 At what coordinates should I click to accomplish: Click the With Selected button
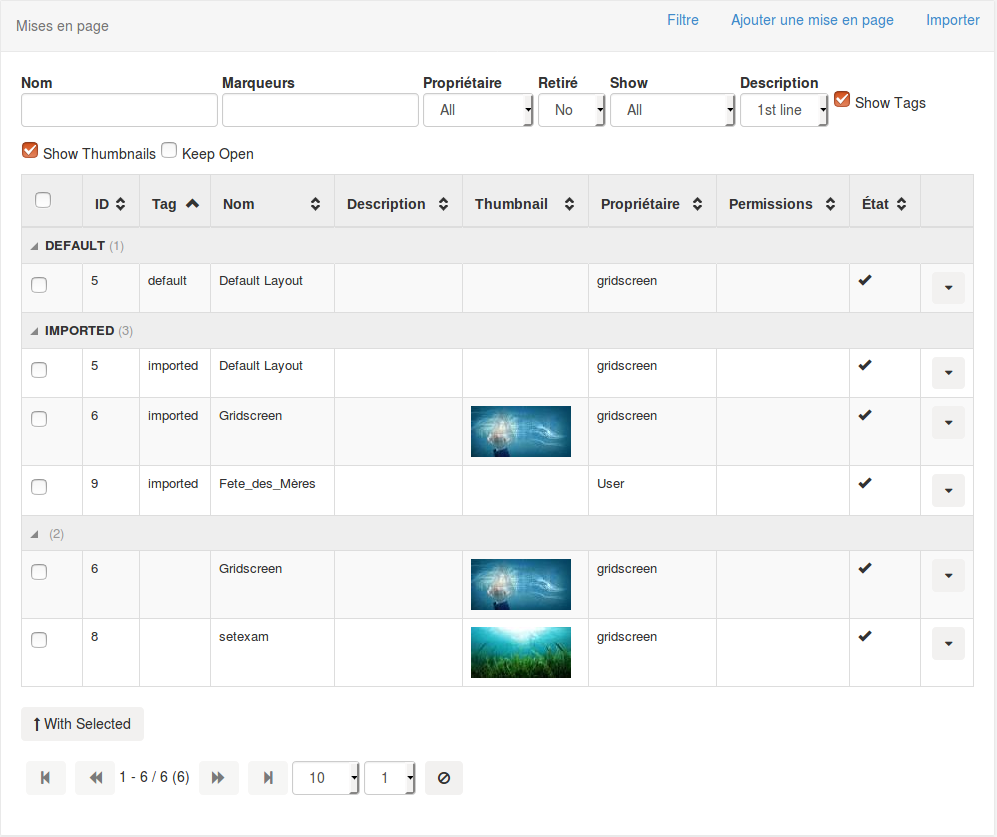[82, 724]
